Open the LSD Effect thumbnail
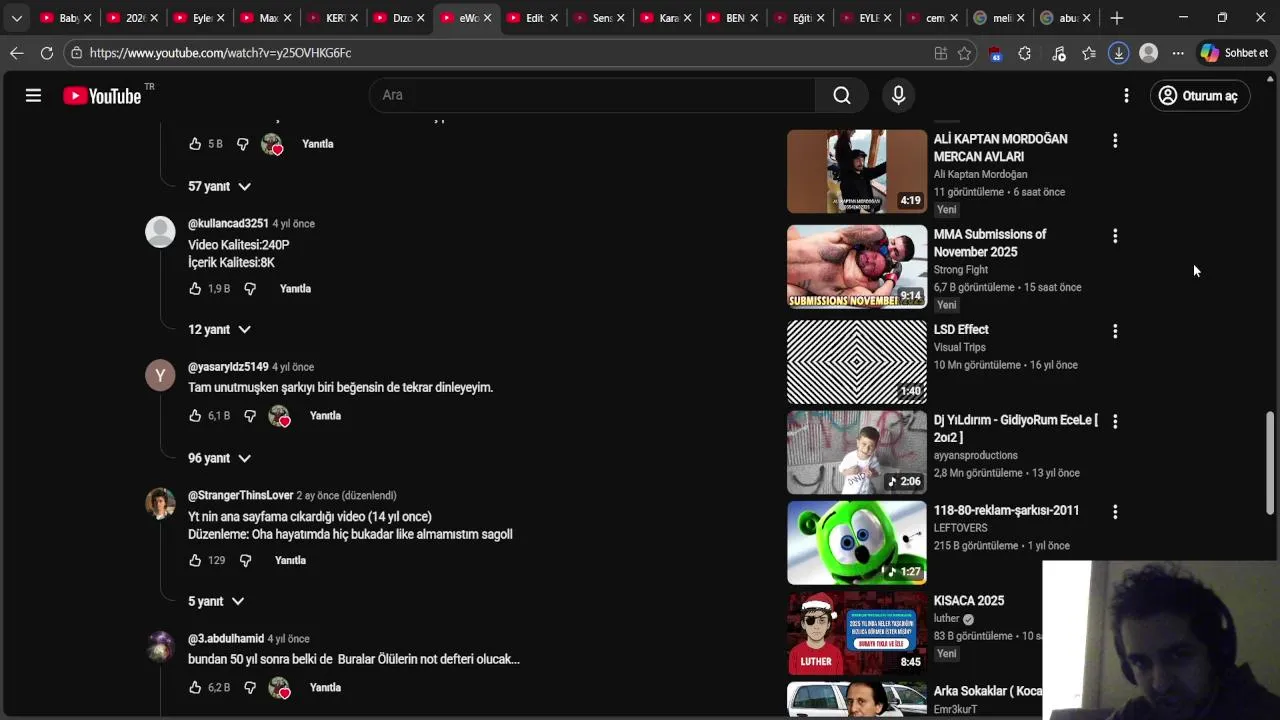 pyautogui.click(x=857, y=361)
